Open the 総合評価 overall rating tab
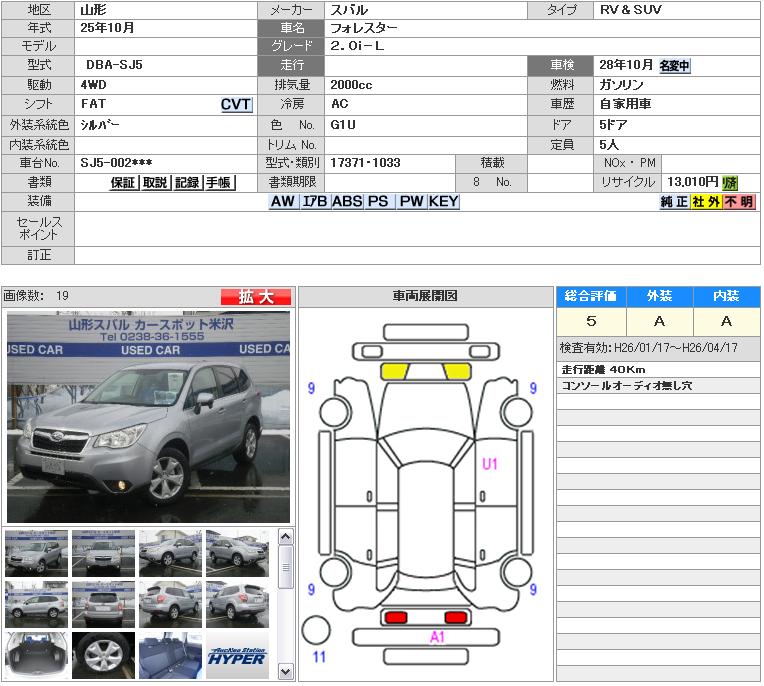The image size is (764, 686). click(591, 297)
